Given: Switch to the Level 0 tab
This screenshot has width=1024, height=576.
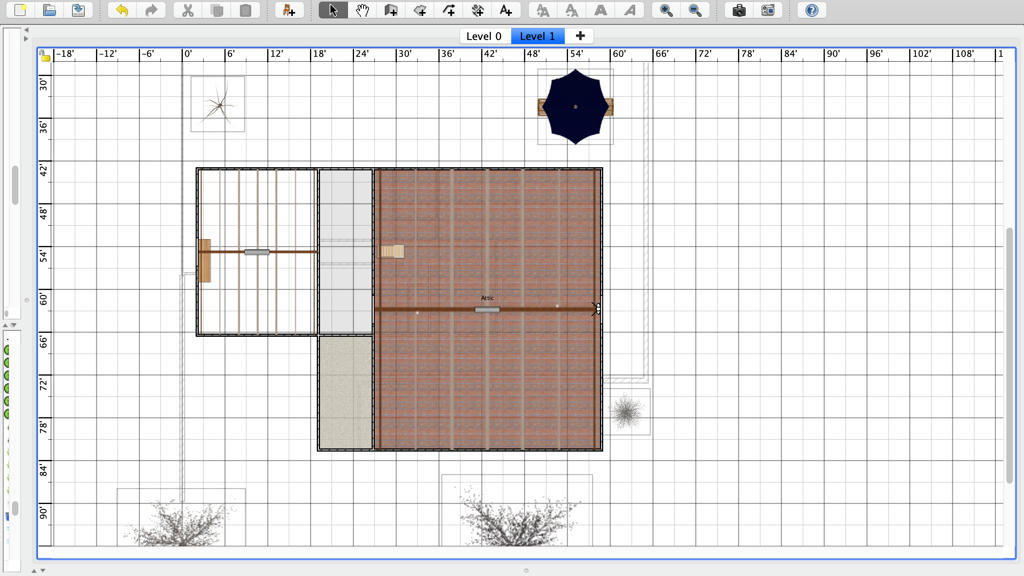Looking at the screenshot, I should pyautogui.click(x=484, y=36).
